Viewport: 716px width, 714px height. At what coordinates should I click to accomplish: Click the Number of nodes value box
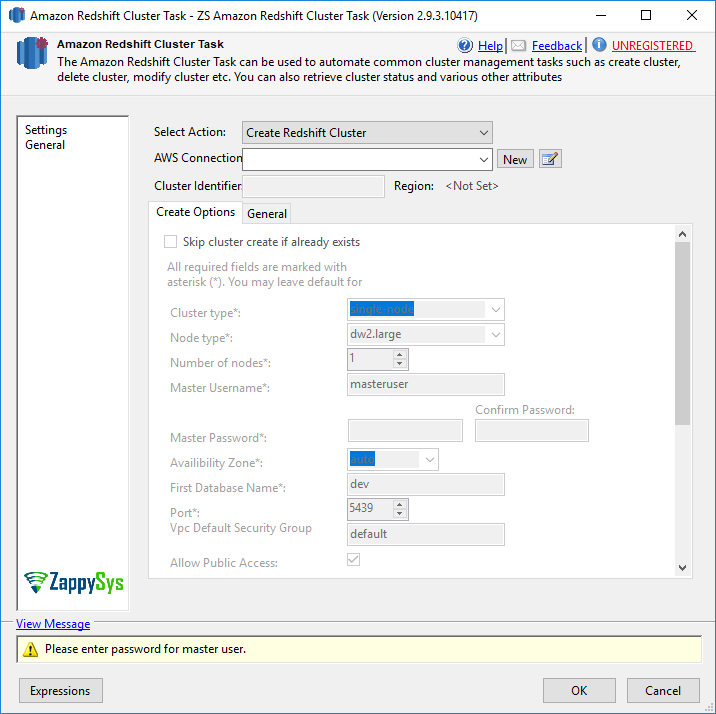(x=370, y=359)
